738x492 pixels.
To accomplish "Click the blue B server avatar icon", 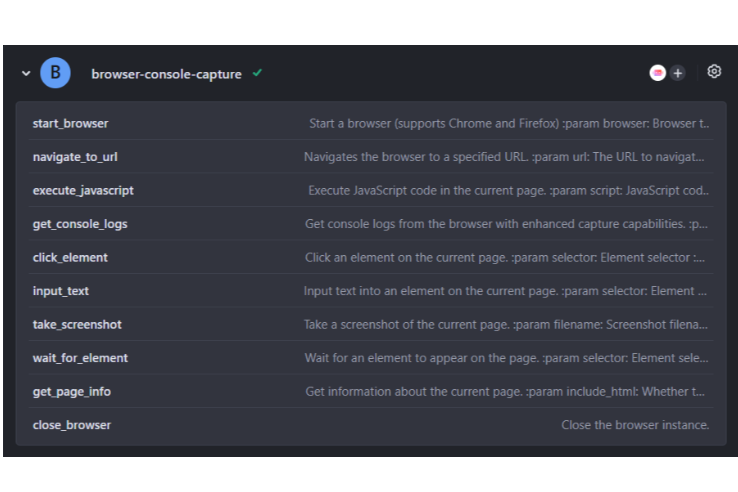I will click(55, 72).
